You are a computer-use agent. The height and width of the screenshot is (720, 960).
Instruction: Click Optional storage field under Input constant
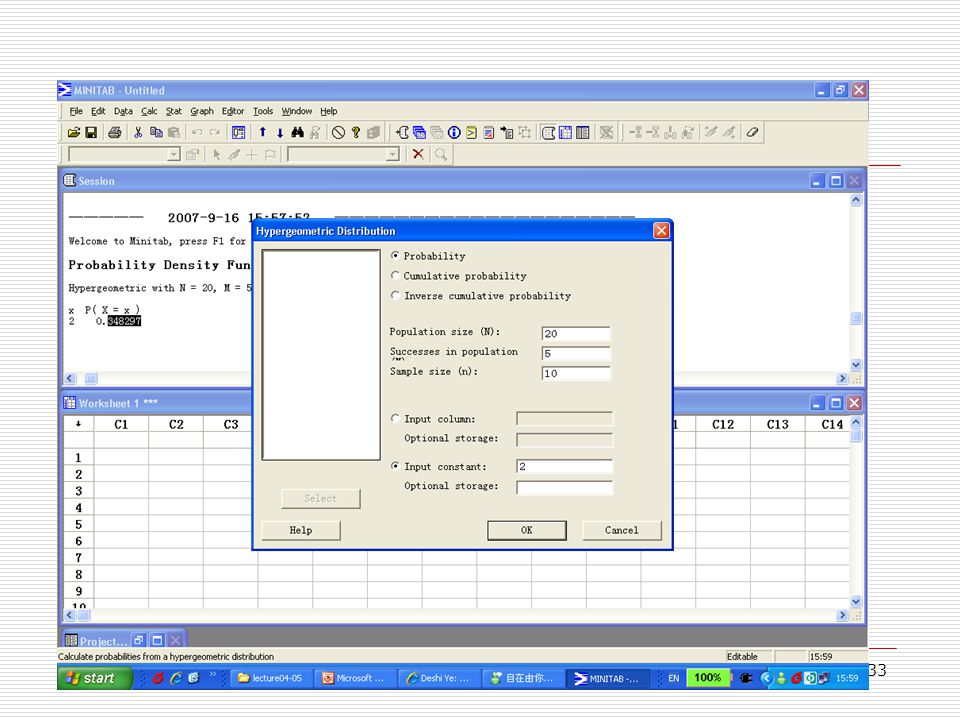tap(564, 487)
